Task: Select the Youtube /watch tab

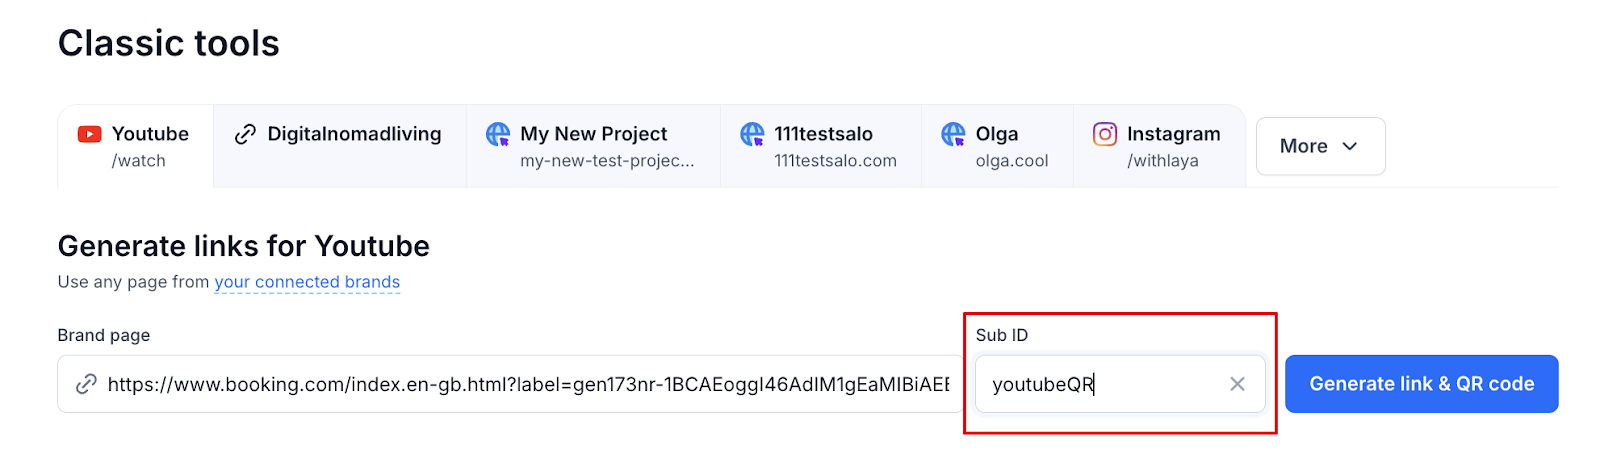Action: click(x=135, y=146)
